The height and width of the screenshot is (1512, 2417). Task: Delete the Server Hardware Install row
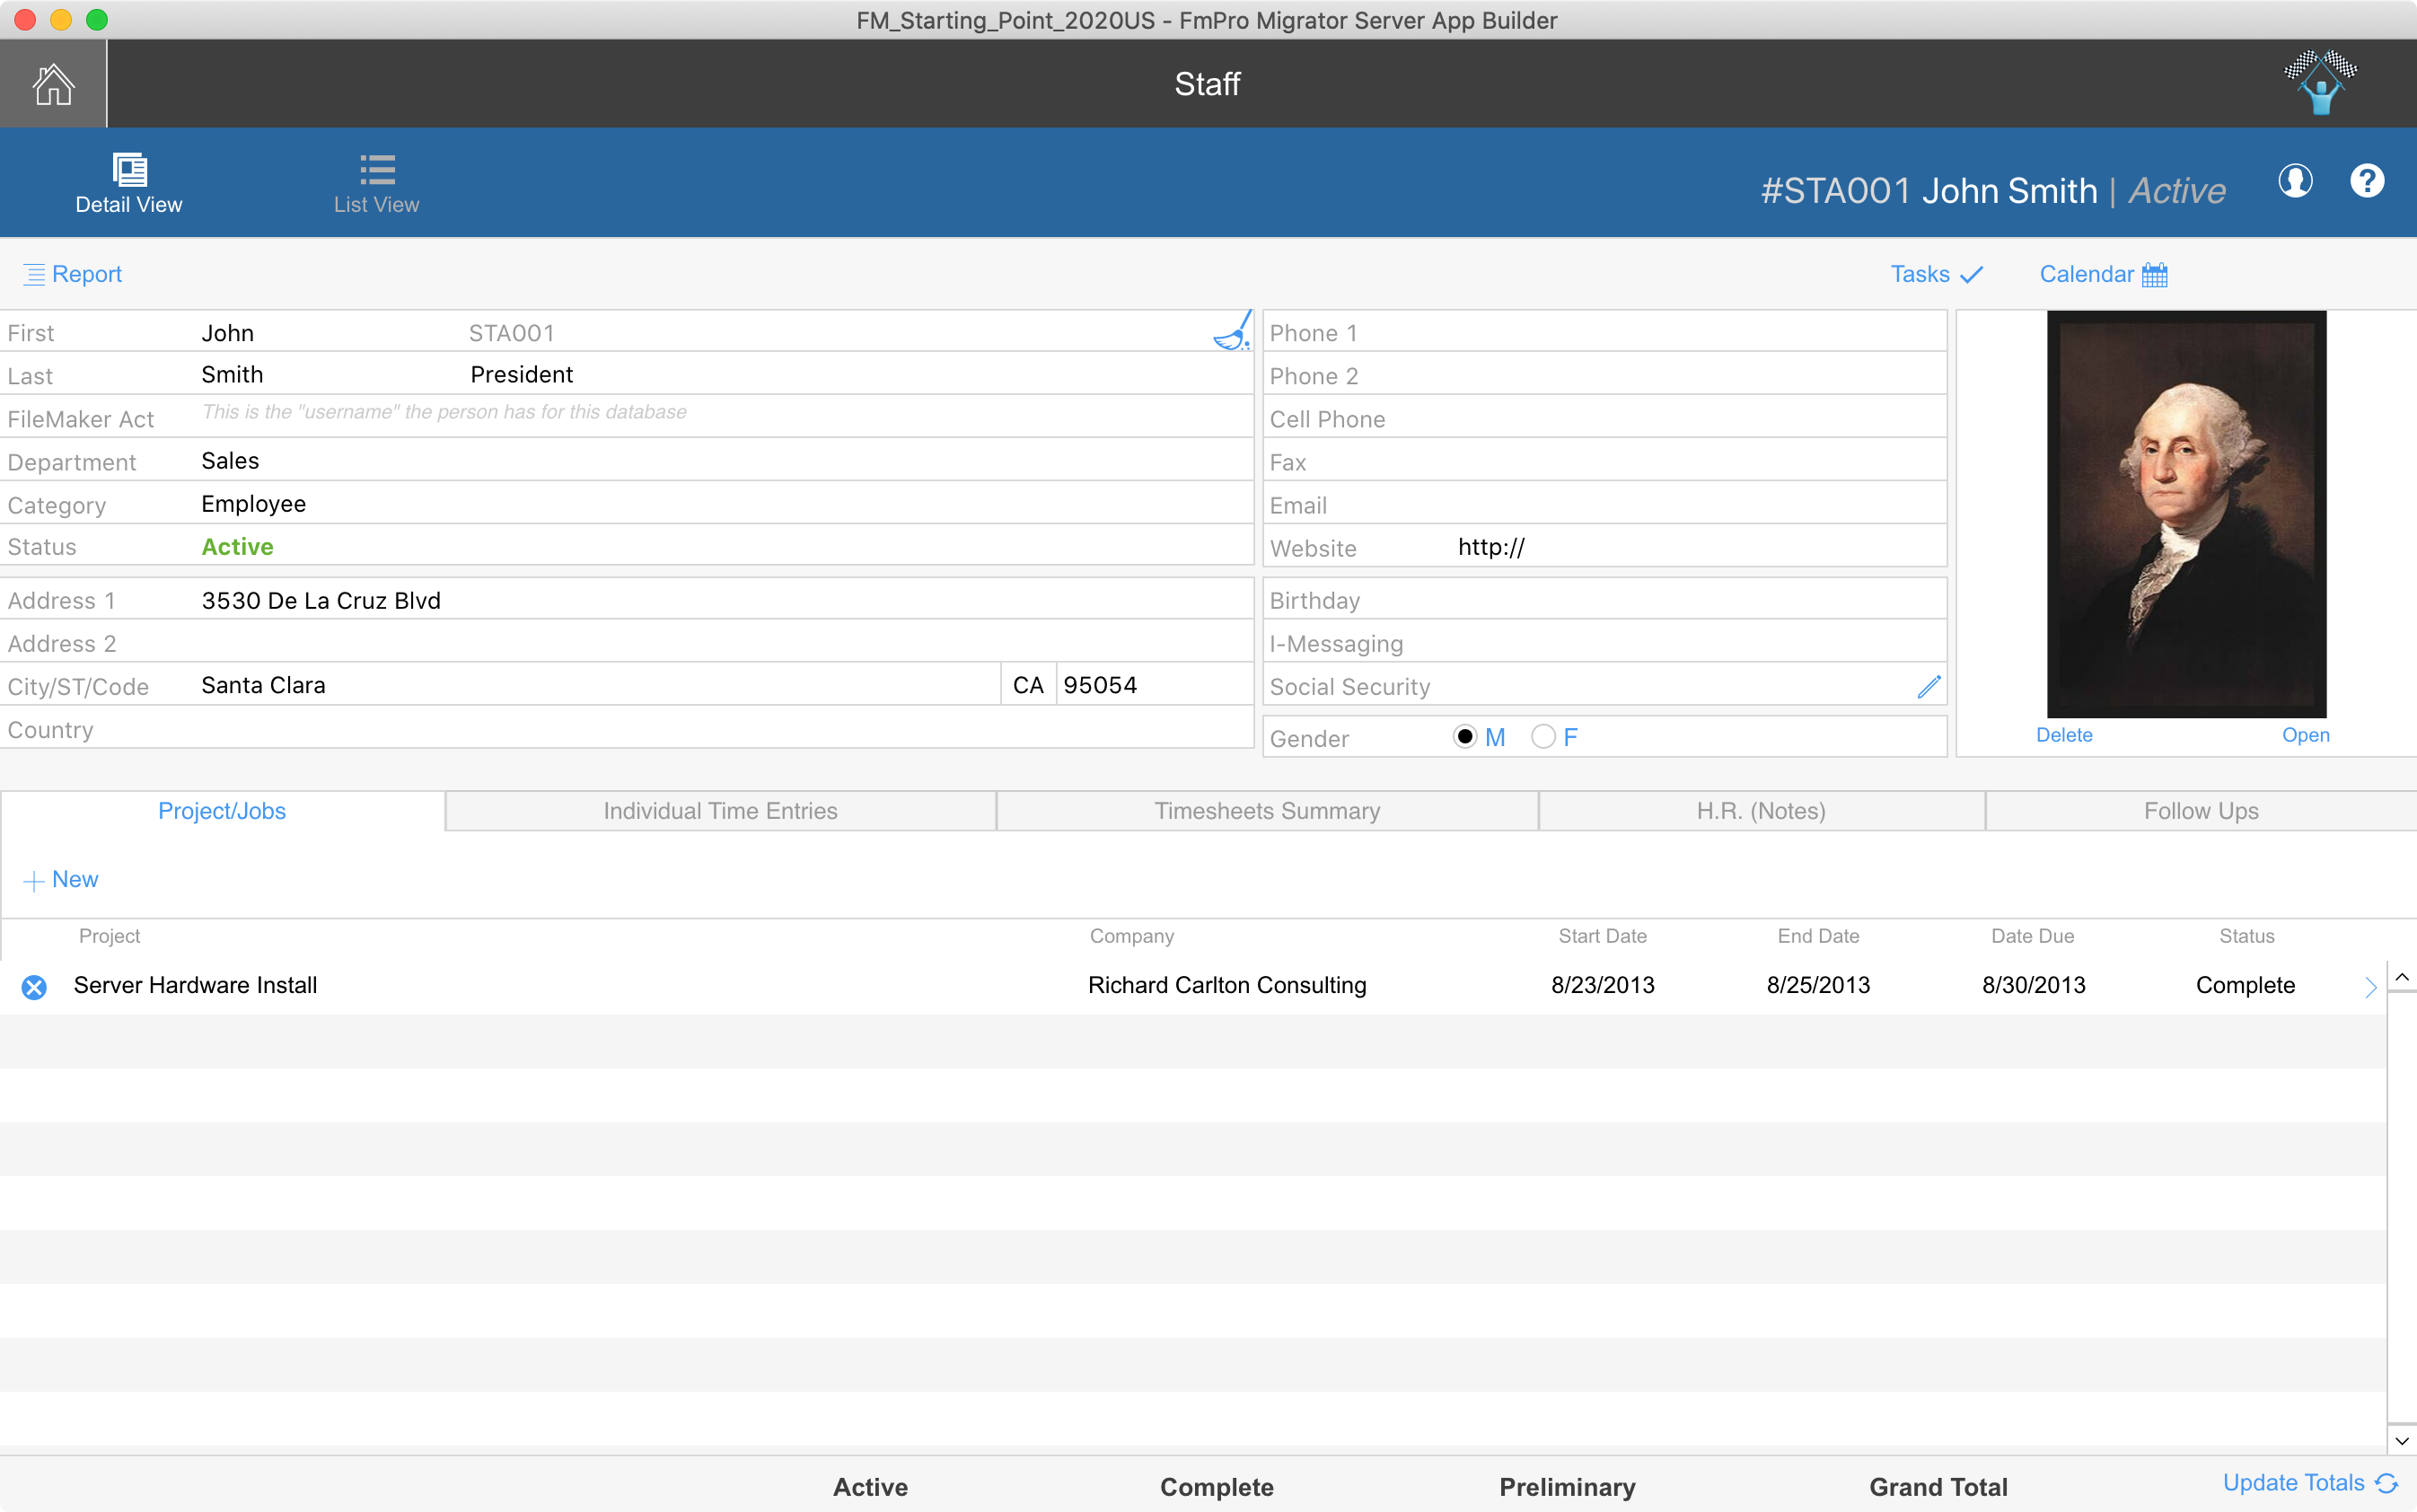pos(34,987)
